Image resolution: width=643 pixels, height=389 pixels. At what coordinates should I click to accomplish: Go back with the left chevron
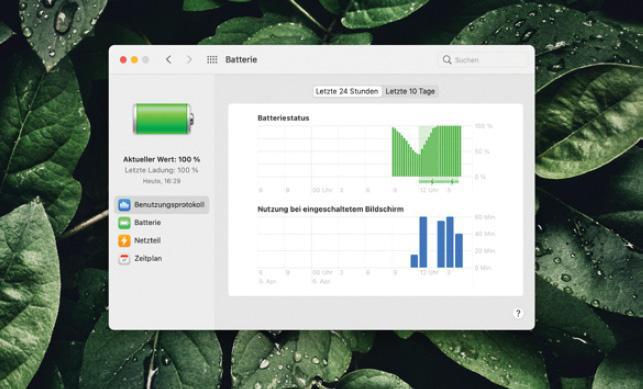[x=169, y=60]
